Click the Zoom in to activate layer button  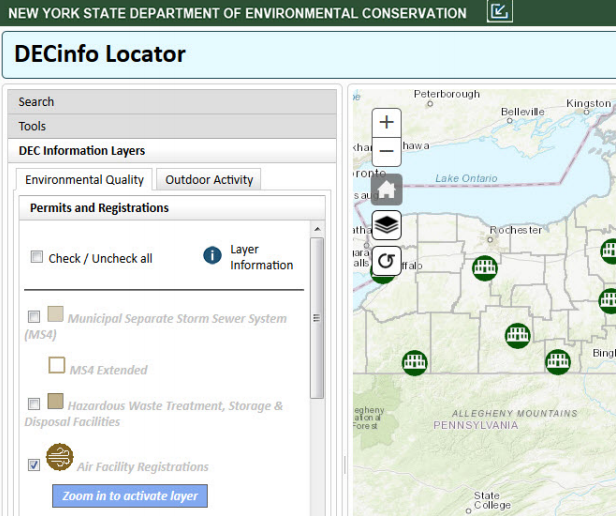(x=130, y=496)
